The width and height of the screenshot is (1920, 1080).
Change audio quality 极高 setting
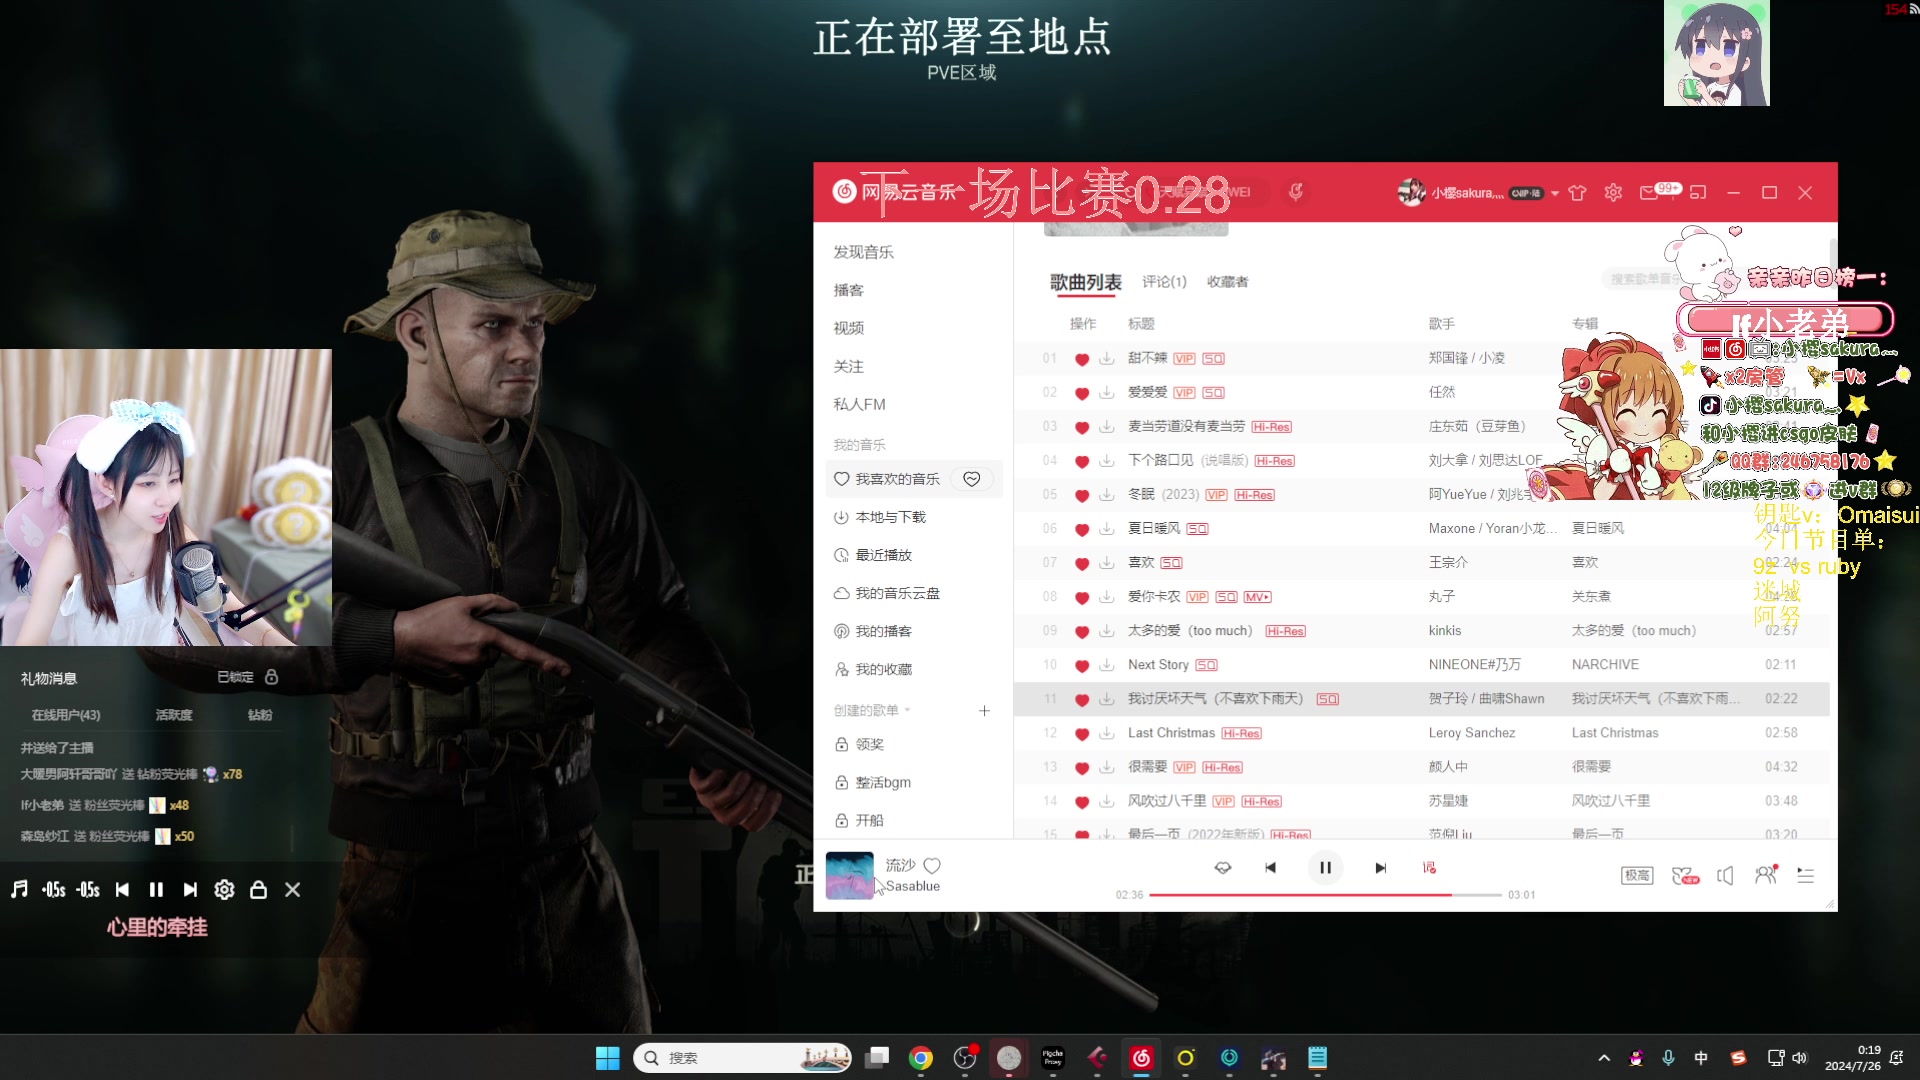pos(1637,876)
